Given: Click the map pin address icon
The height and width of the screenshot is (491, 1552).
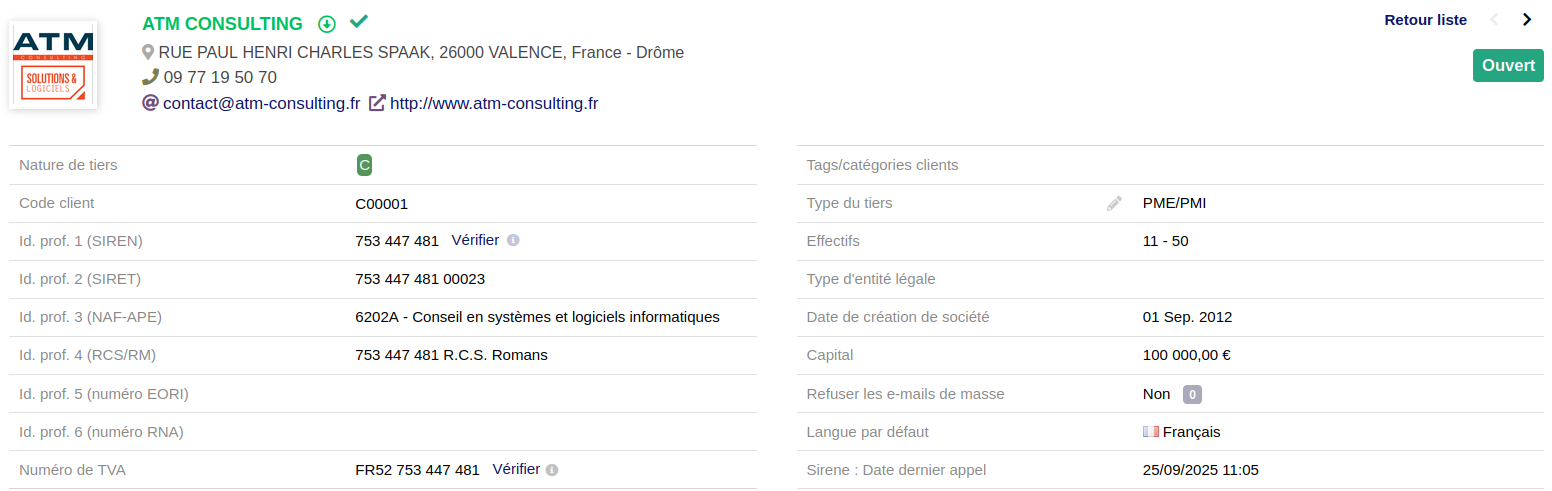Looking at the screenshot, I should point(148,52).
